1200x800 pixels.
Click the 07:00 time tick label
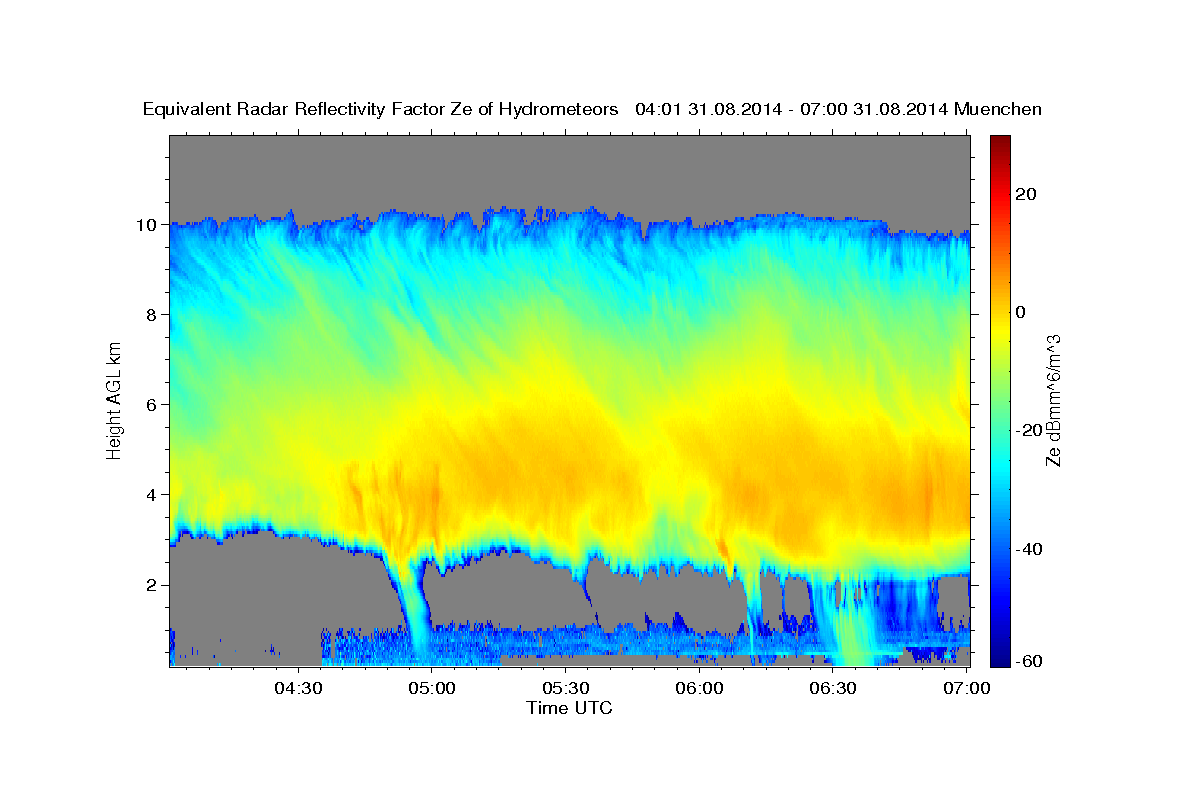966,688
